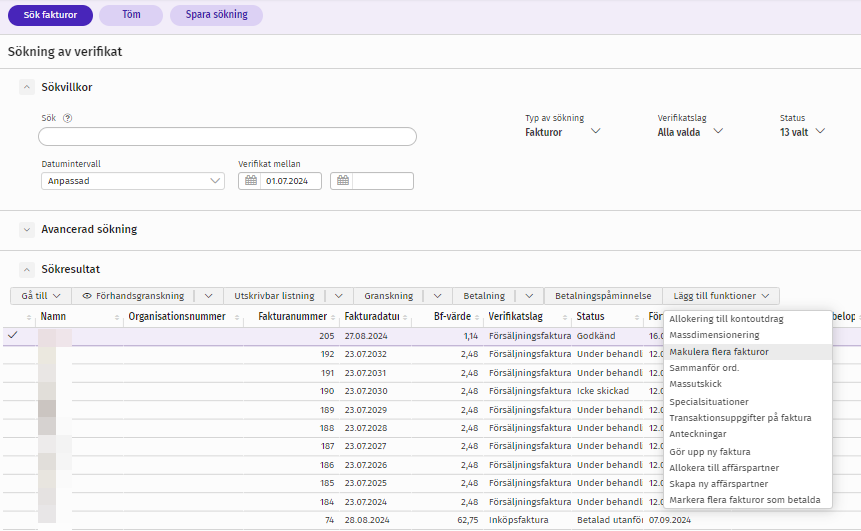Click the start date field 01.07.2024
Viewport: 861px width, 531px height.
pos(291,181)
